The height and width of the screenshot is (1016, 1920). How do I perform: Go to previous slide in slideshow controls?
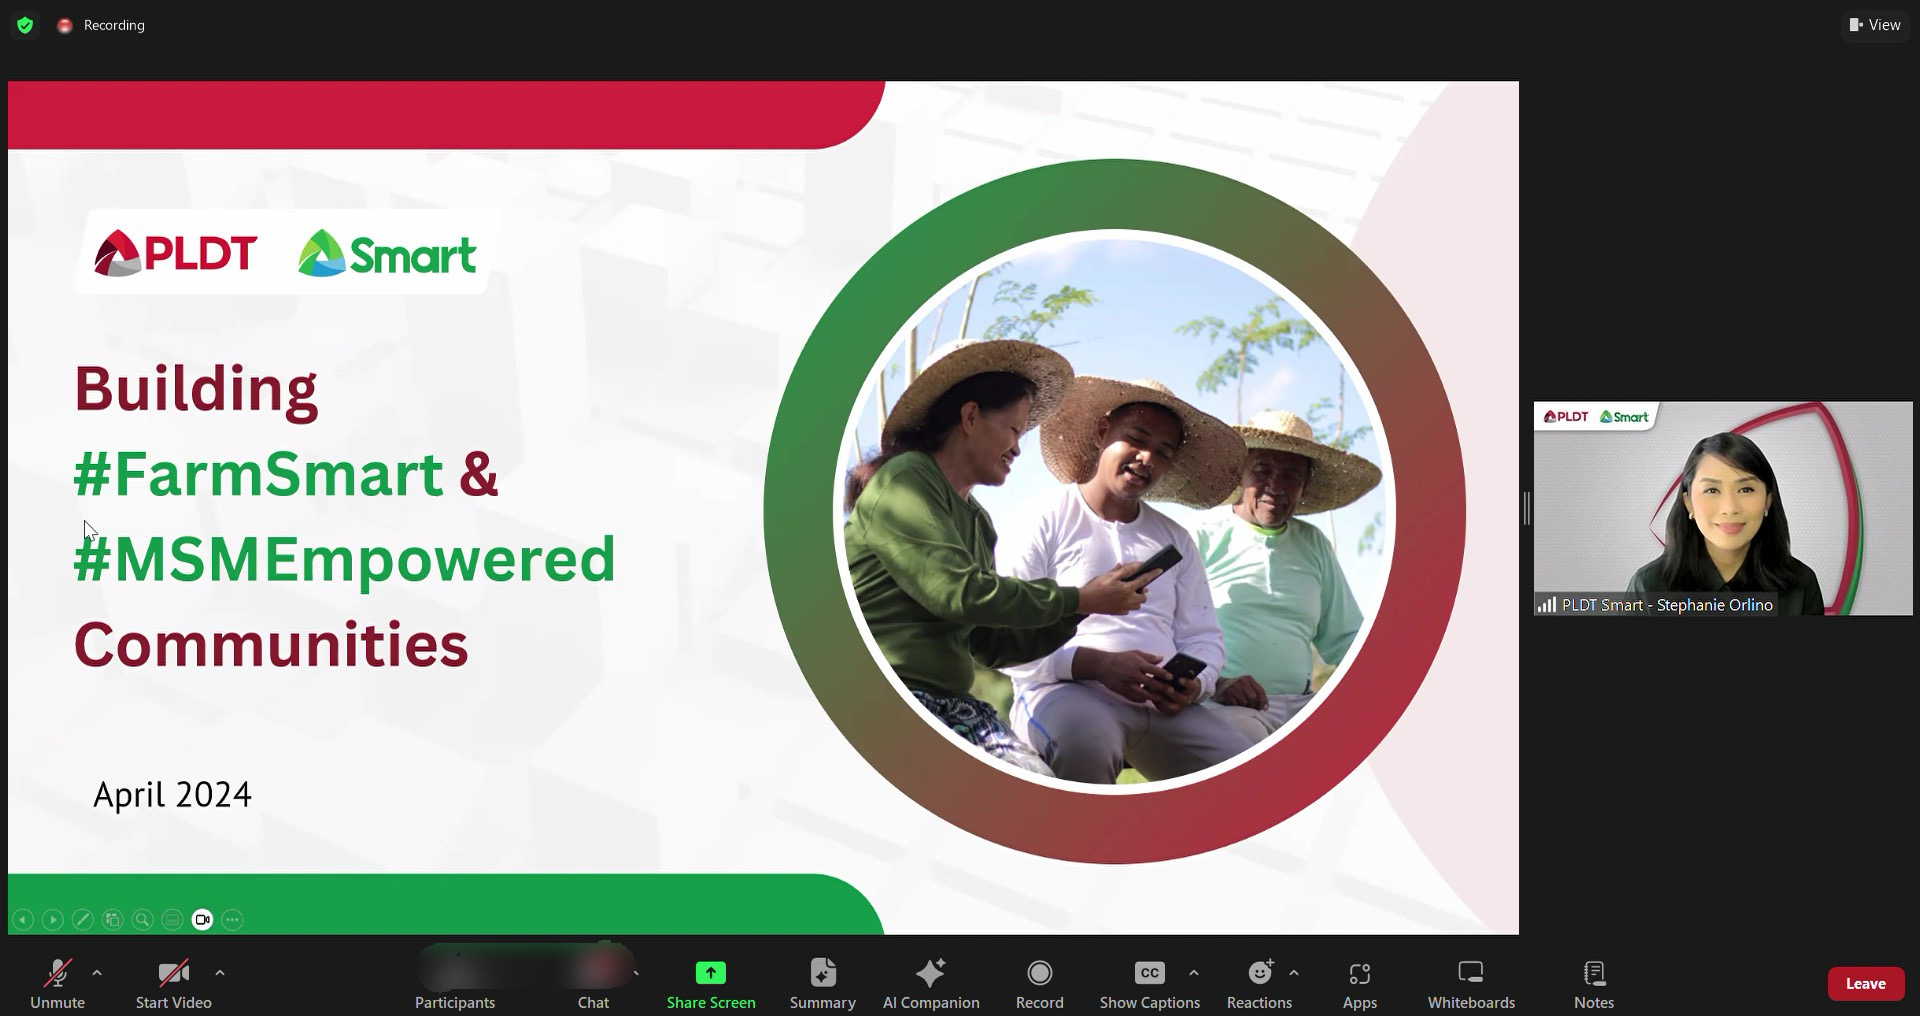click(x=23, y=920)
